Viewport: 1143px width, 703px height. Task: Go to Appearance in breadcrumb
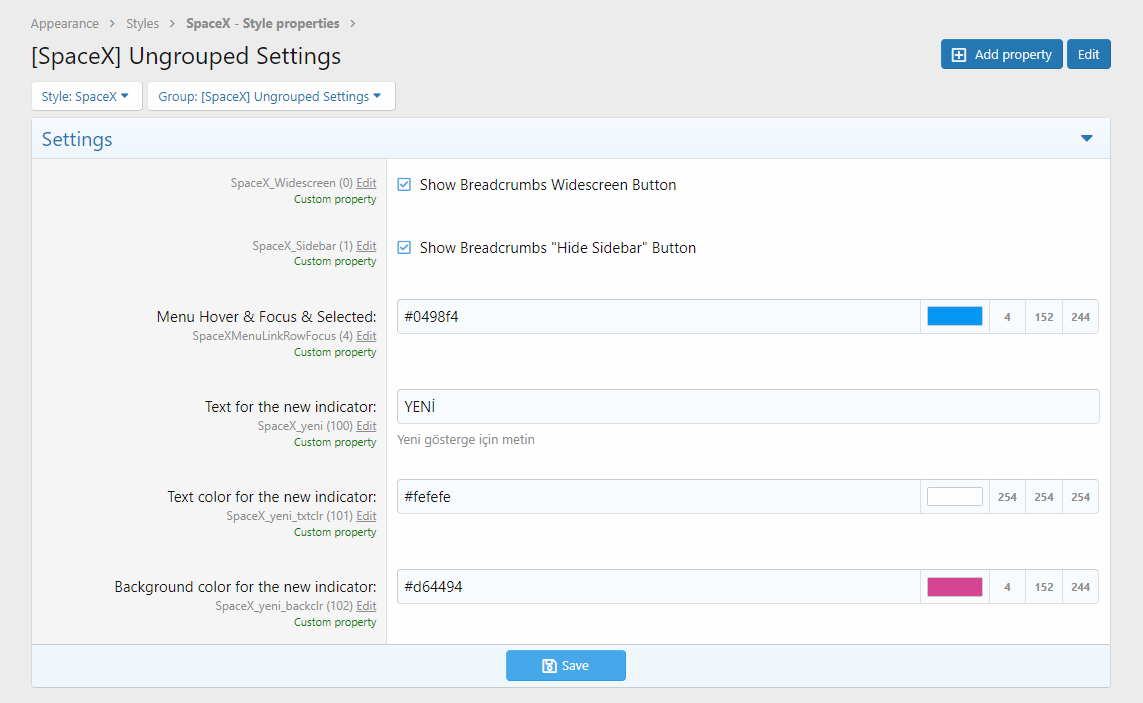(64, 23)
